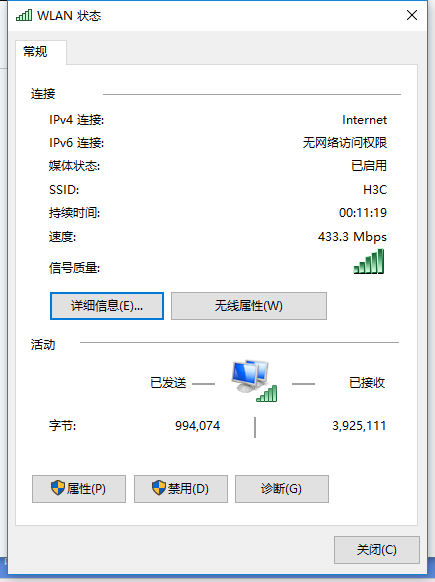435x582 pixels.
Task: Click the speed value 433.3 Mbps
Action: 352,237
